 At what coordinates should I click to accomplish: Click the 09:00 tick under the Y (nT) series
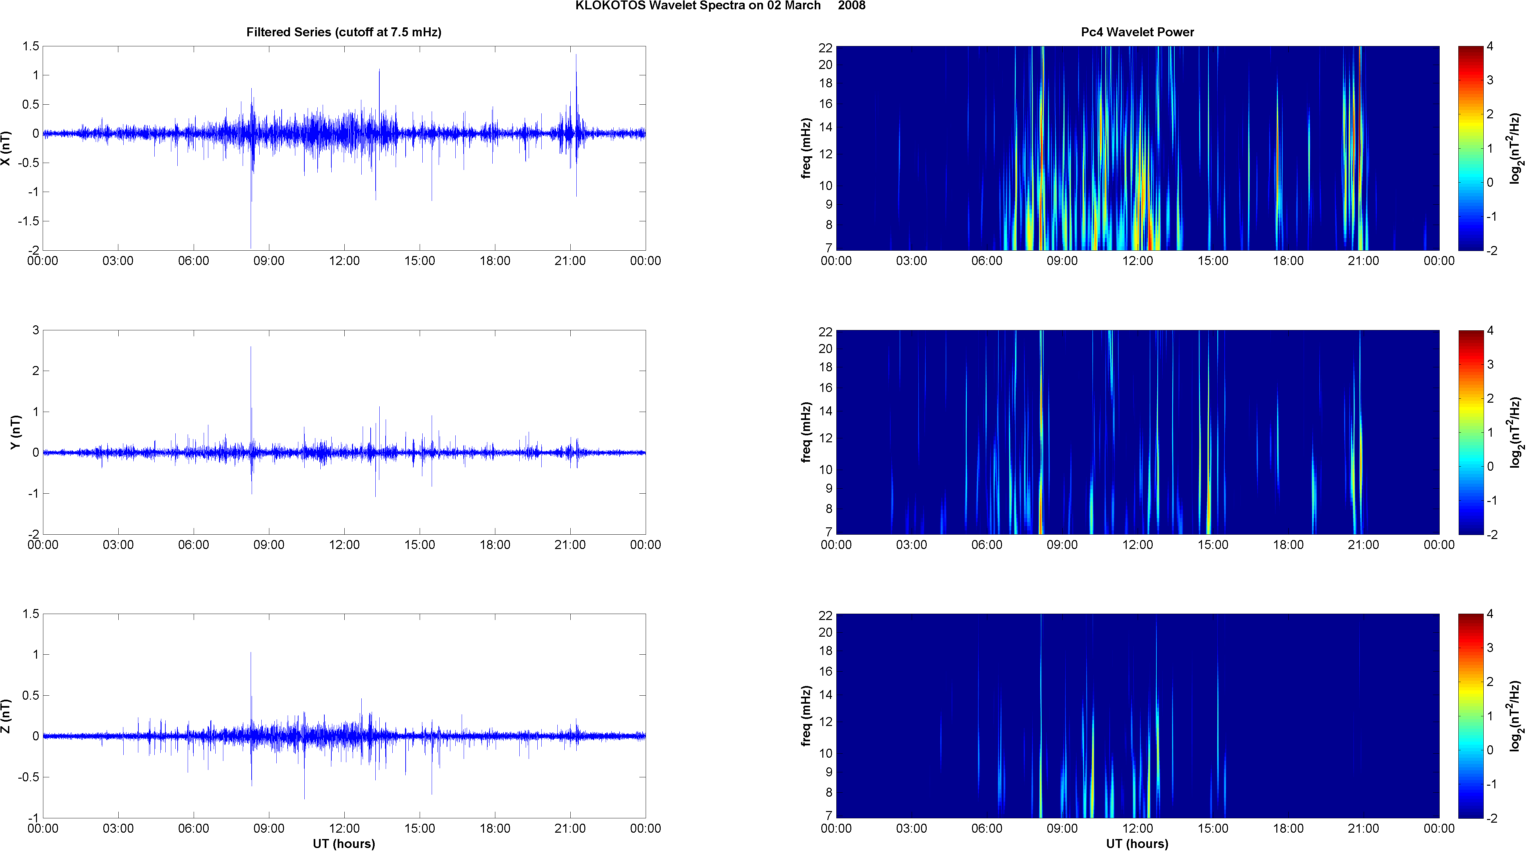(269, 545)
